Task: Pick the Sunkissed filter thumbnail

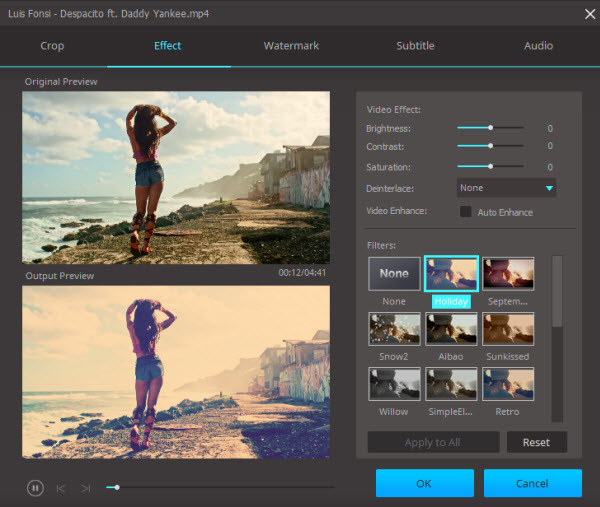Action: tap(508, 329)
